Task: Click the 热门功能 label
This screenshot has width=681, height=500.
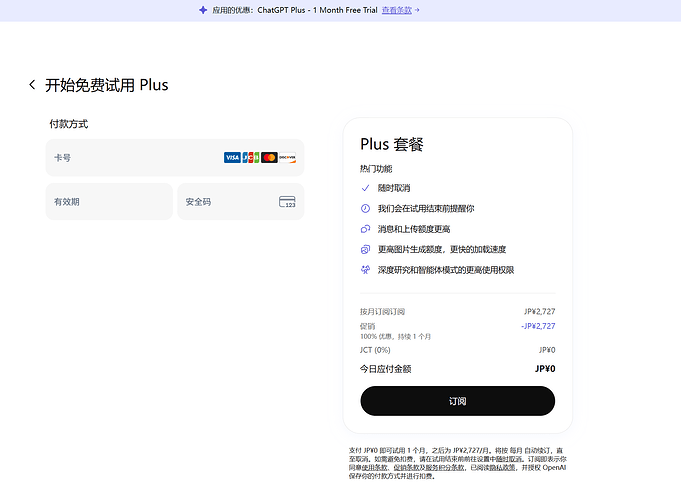Action: 376,169
